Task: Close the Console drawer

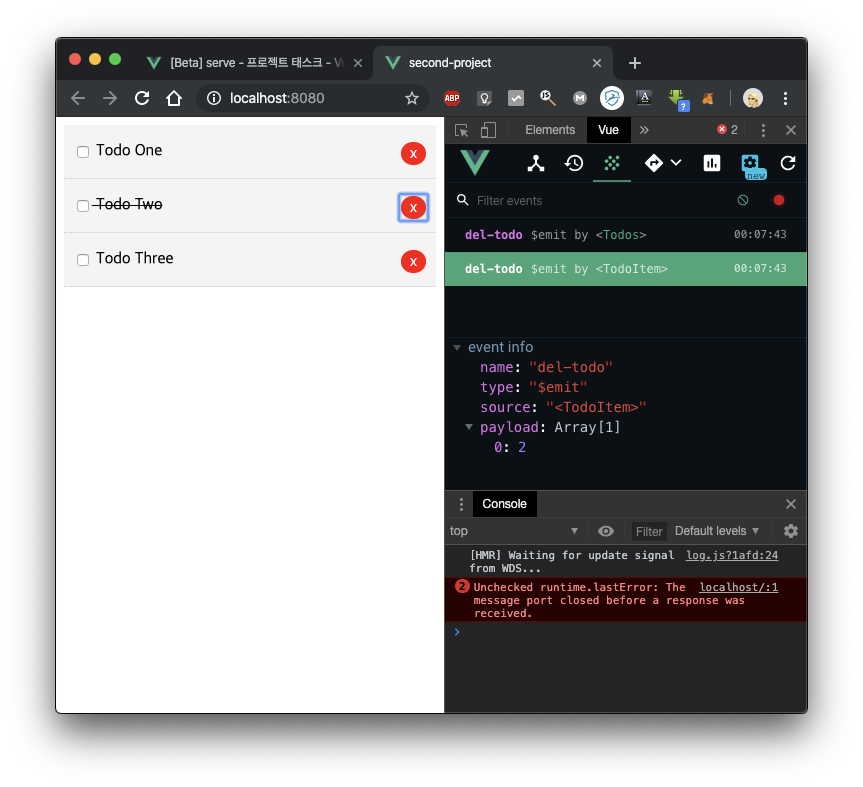Action: pos(791,504)
